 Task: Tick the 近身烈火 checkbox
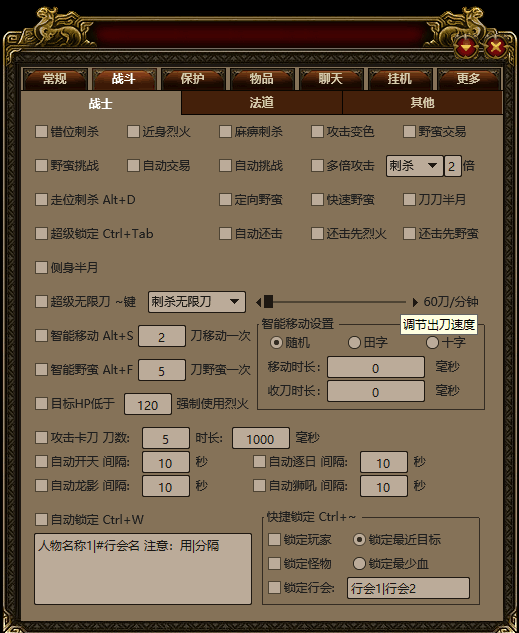[x=133, y=132]
